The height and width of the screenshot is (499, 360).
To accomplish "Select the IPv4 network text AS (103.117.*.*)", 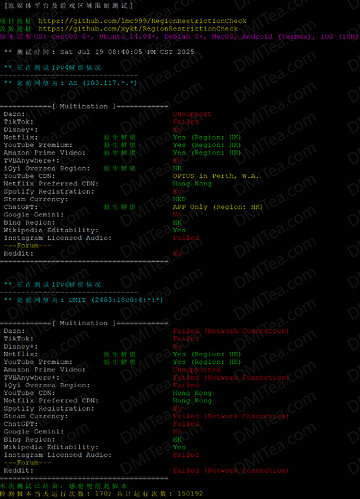I will pos(102,83).
